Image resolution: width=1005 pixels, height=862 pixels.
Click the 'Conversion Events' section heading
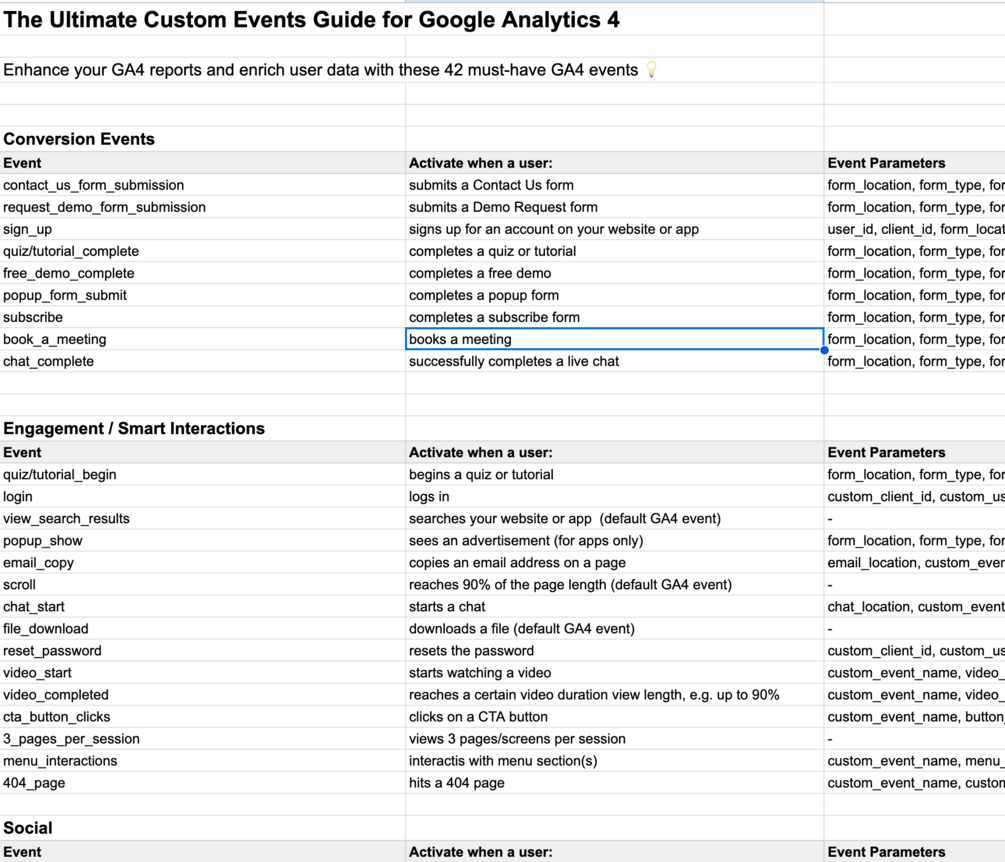click(79, 139)
